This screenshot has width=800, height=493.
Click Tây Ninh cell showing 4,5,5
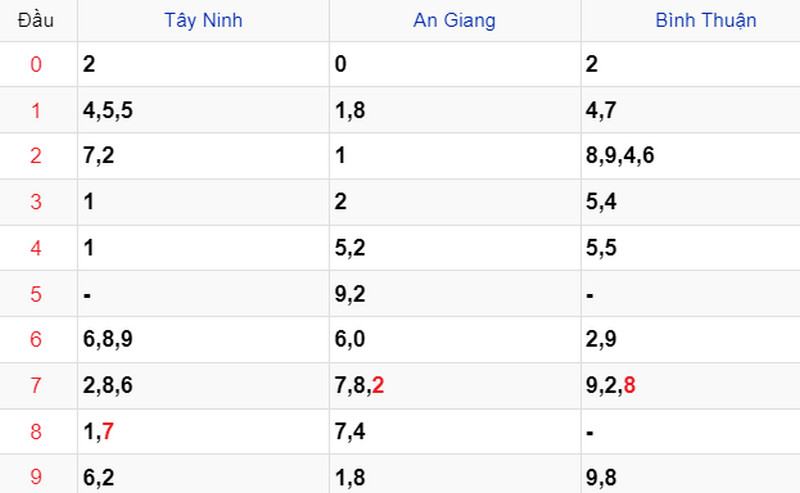tap(108, 111)
